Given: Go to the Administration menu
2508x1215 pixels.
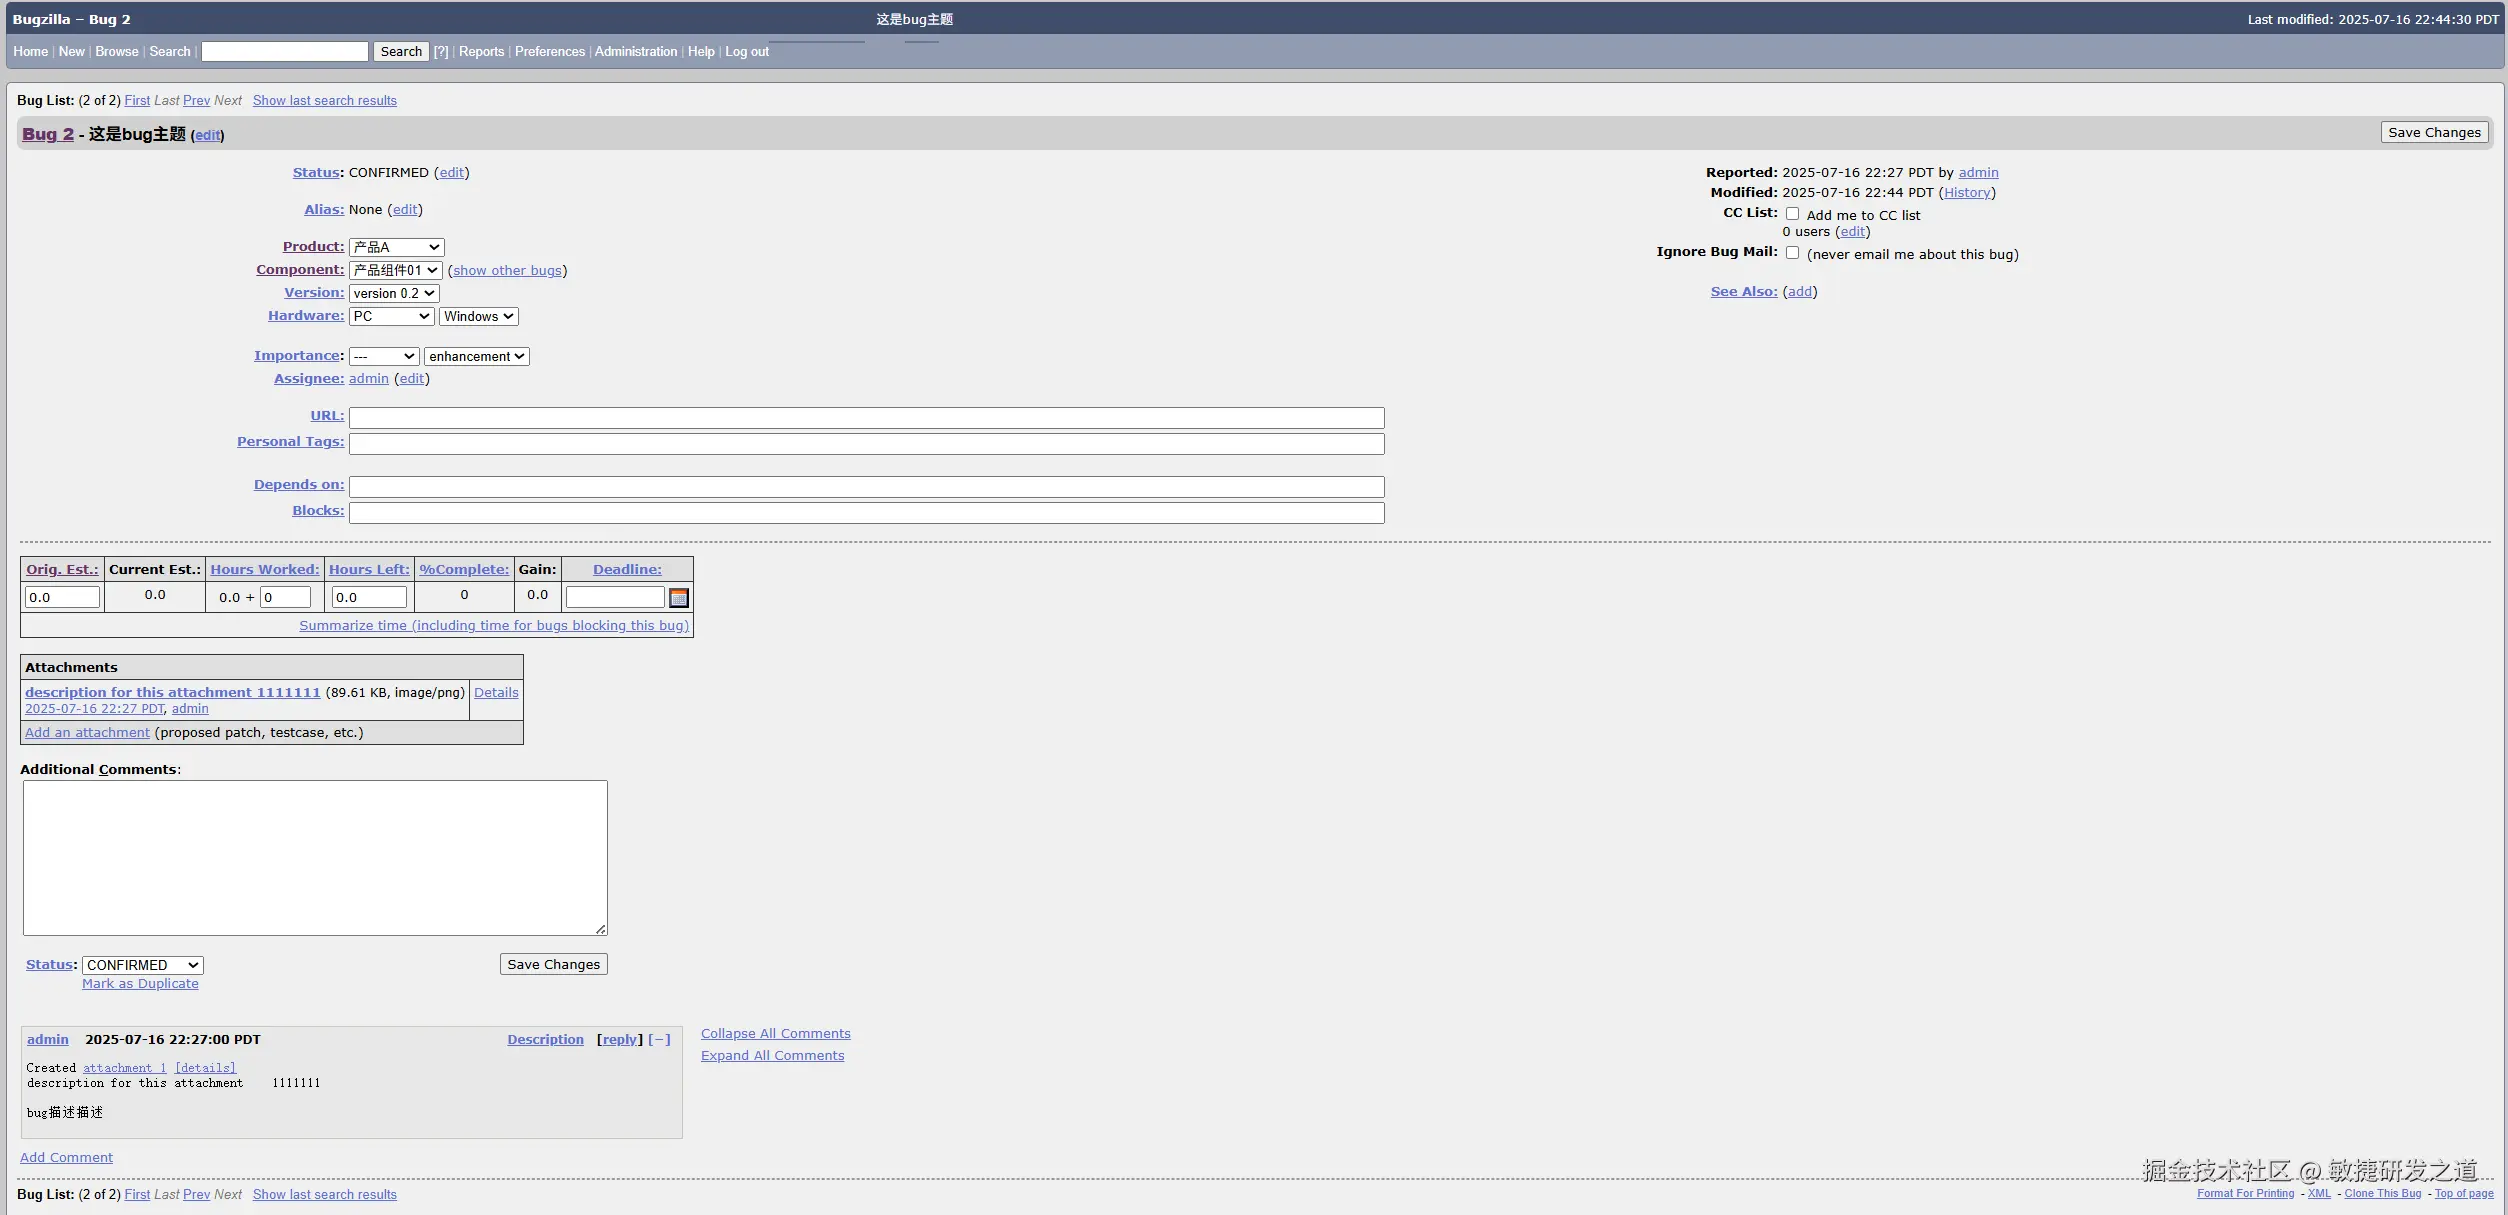Looking at the screenshot, I should (635, 52).
